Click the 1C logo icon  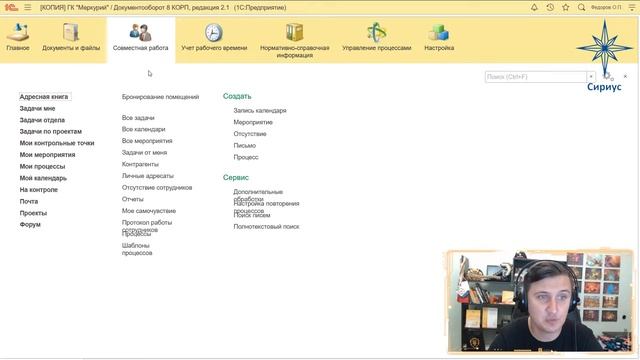11,7
